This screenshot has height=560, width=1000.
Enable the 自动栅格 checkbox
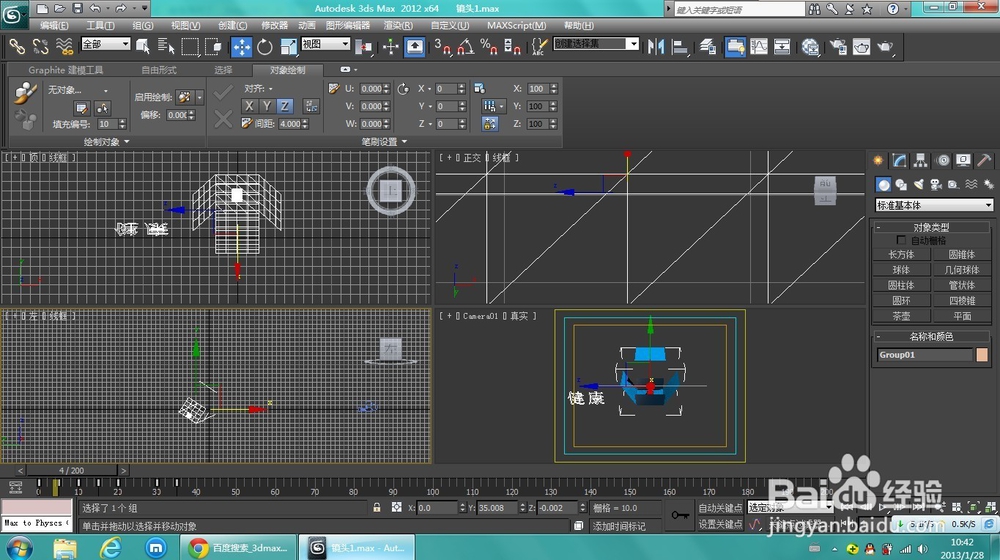(x=902, y=241)
